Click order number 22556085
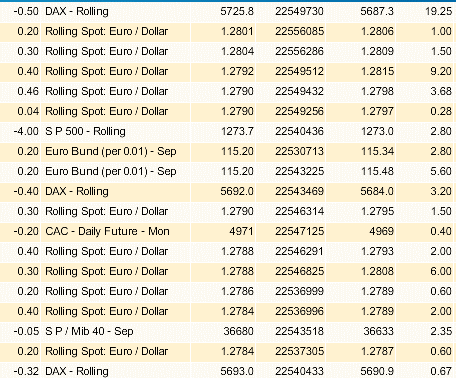Image resolution: width=456 pixels, height=378 pixels. tap(299, 31)
